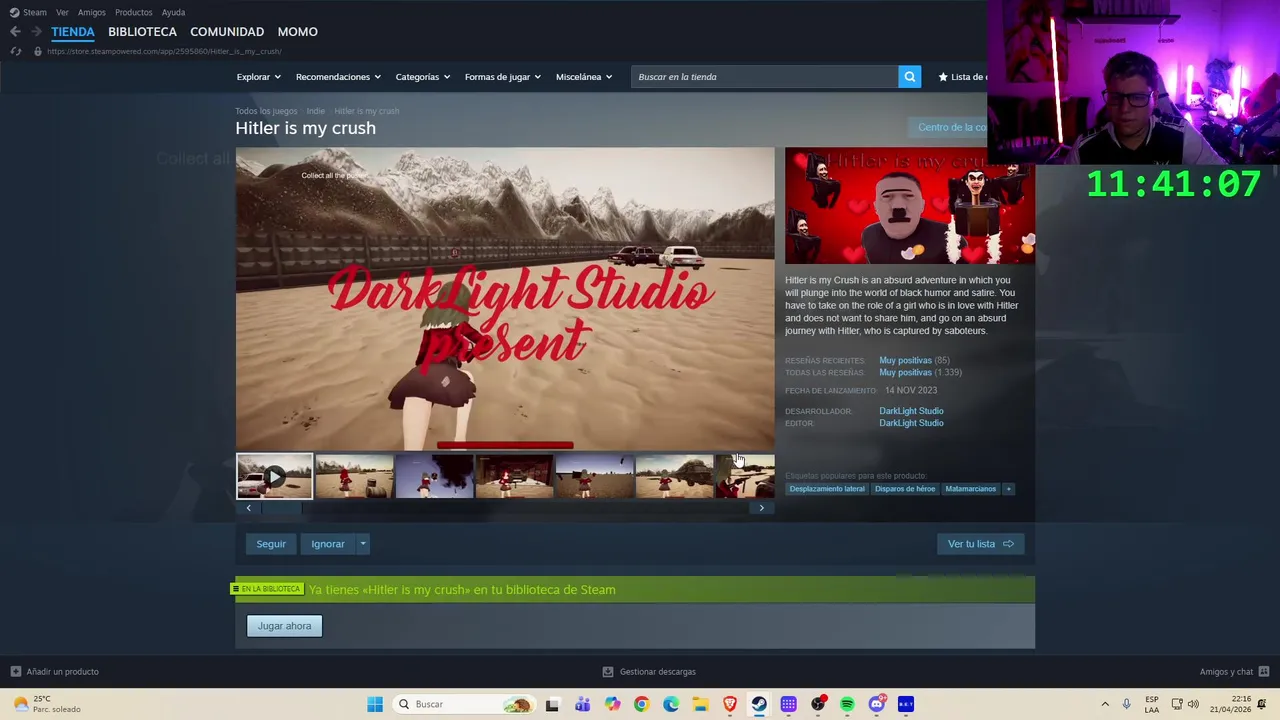Click the Todos los juegos breadcrumb
Image resolution: width=1280 pixels, height=720 pixels.
tap(266, 111)
